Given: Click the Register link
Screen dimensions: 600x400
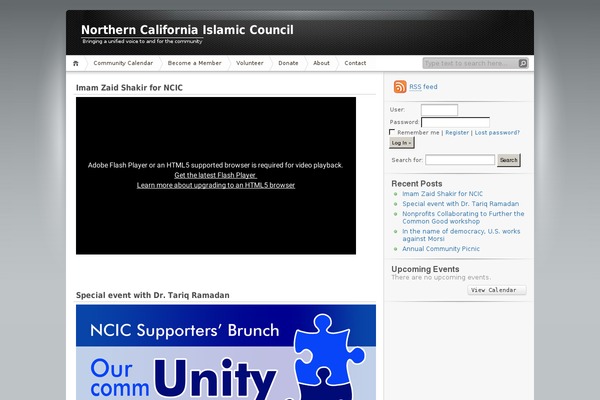Looking at the screenshot, I should click(x=457, y=132).
